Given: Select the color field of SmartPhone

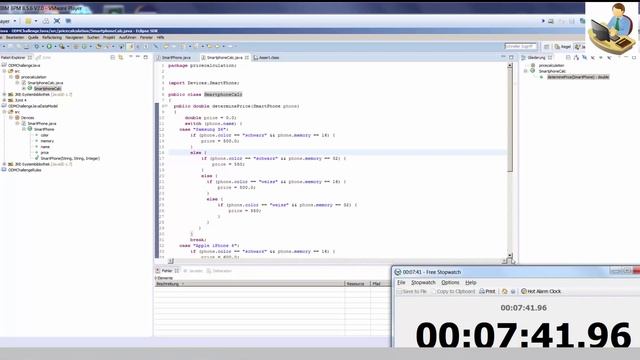Looking at the screenshot, I should (x=44, y=135).
